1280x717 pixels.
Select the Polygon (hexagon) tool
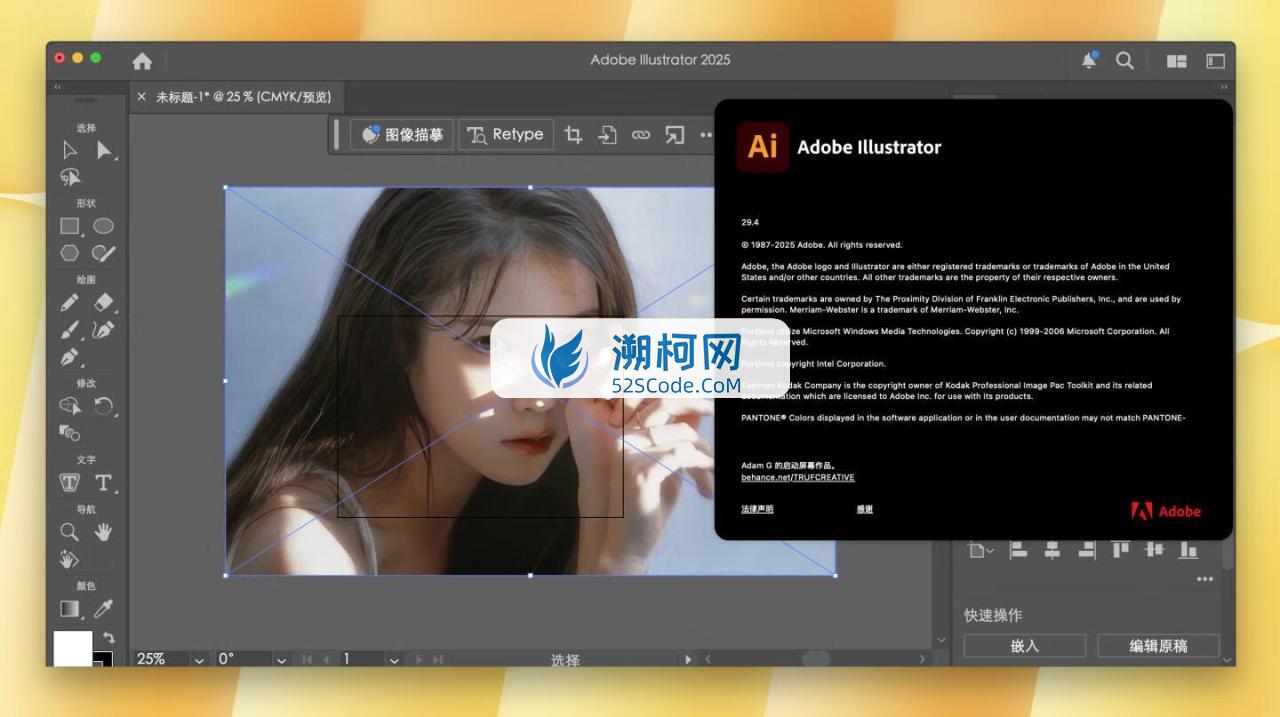coord(70,253)
